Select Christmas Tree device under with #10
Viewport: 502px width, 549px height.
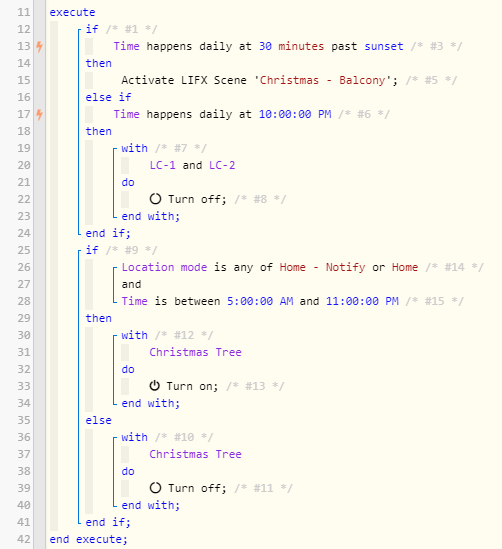pyautogui.click(x=195, y=454)
